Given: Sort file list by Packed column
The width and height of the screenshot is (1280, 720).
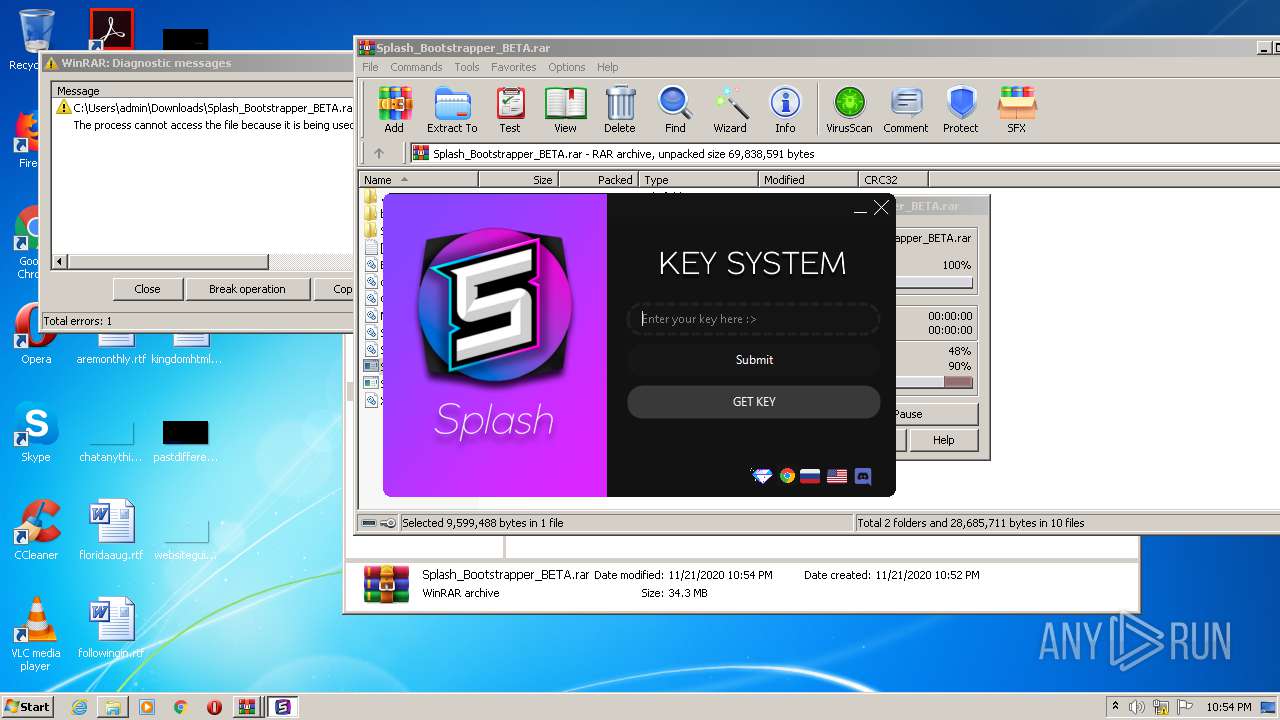Looking at the screenshot, I should [x=598, y=180].
